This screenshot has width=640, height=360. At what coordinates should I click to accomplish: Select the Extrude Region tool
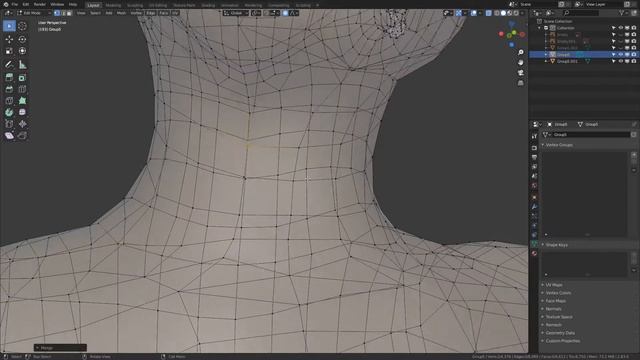9,78
